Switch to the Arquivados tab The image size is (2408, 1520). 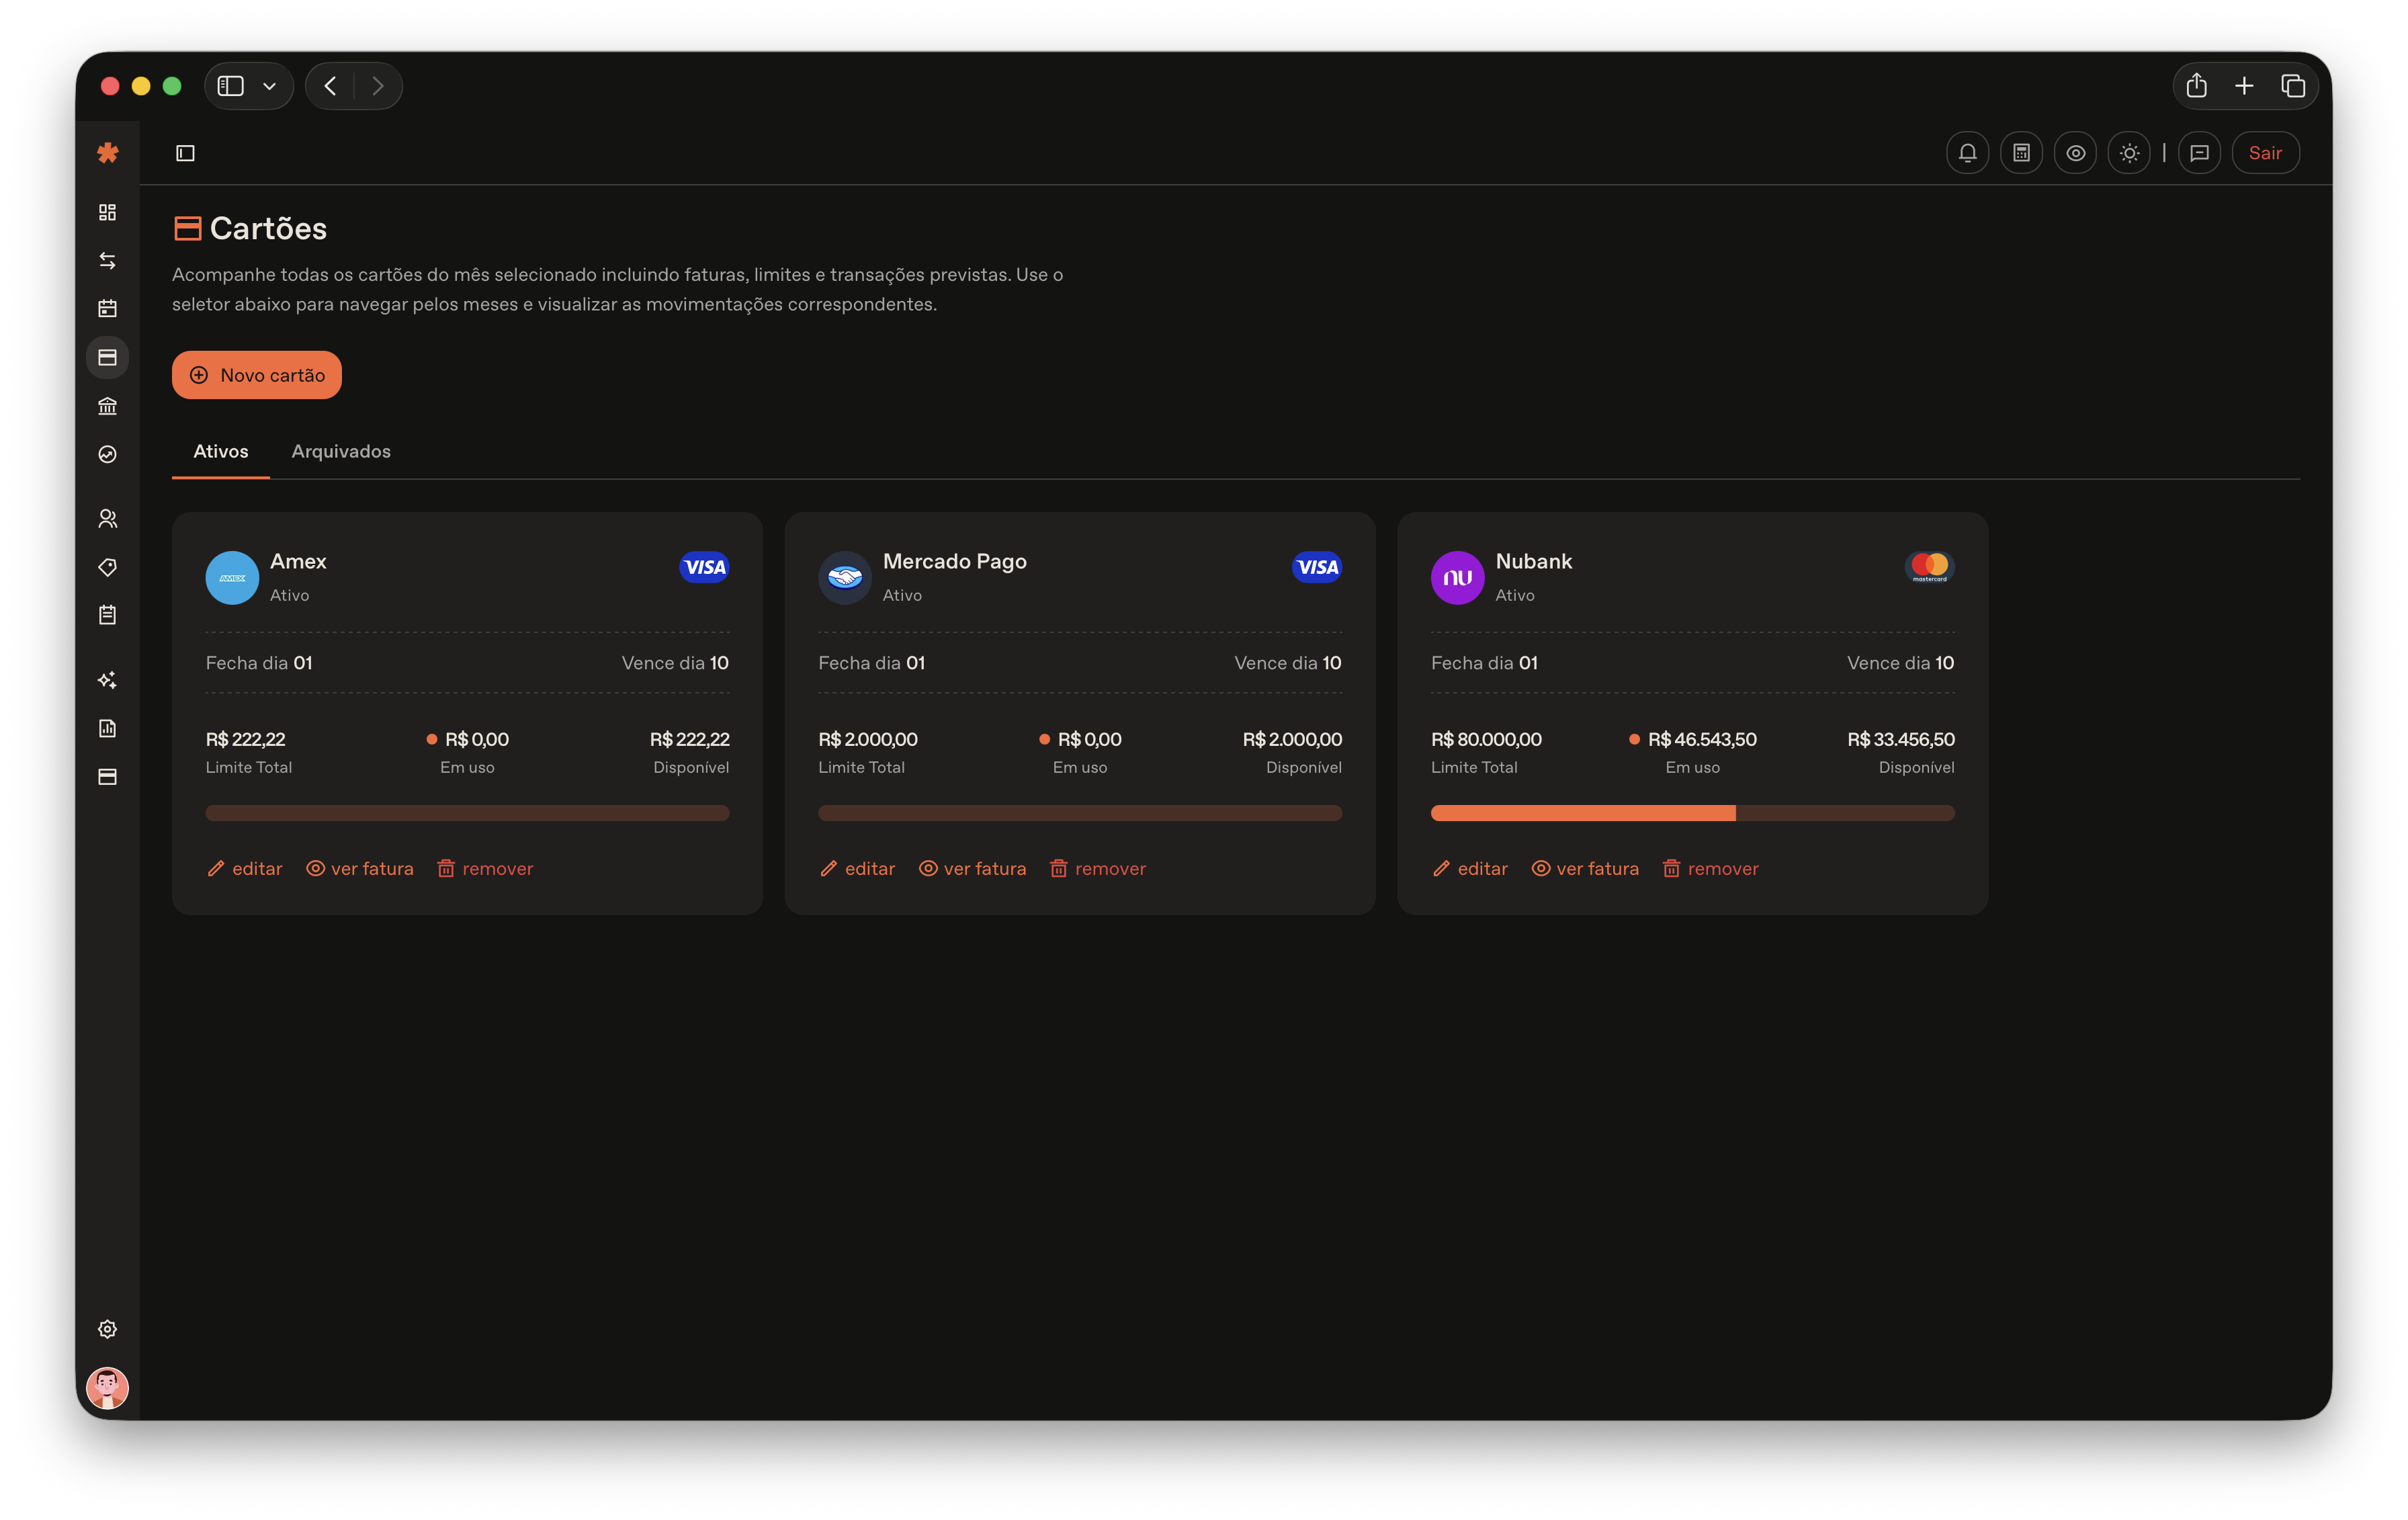pyautogui.click(x=341, y=451)
